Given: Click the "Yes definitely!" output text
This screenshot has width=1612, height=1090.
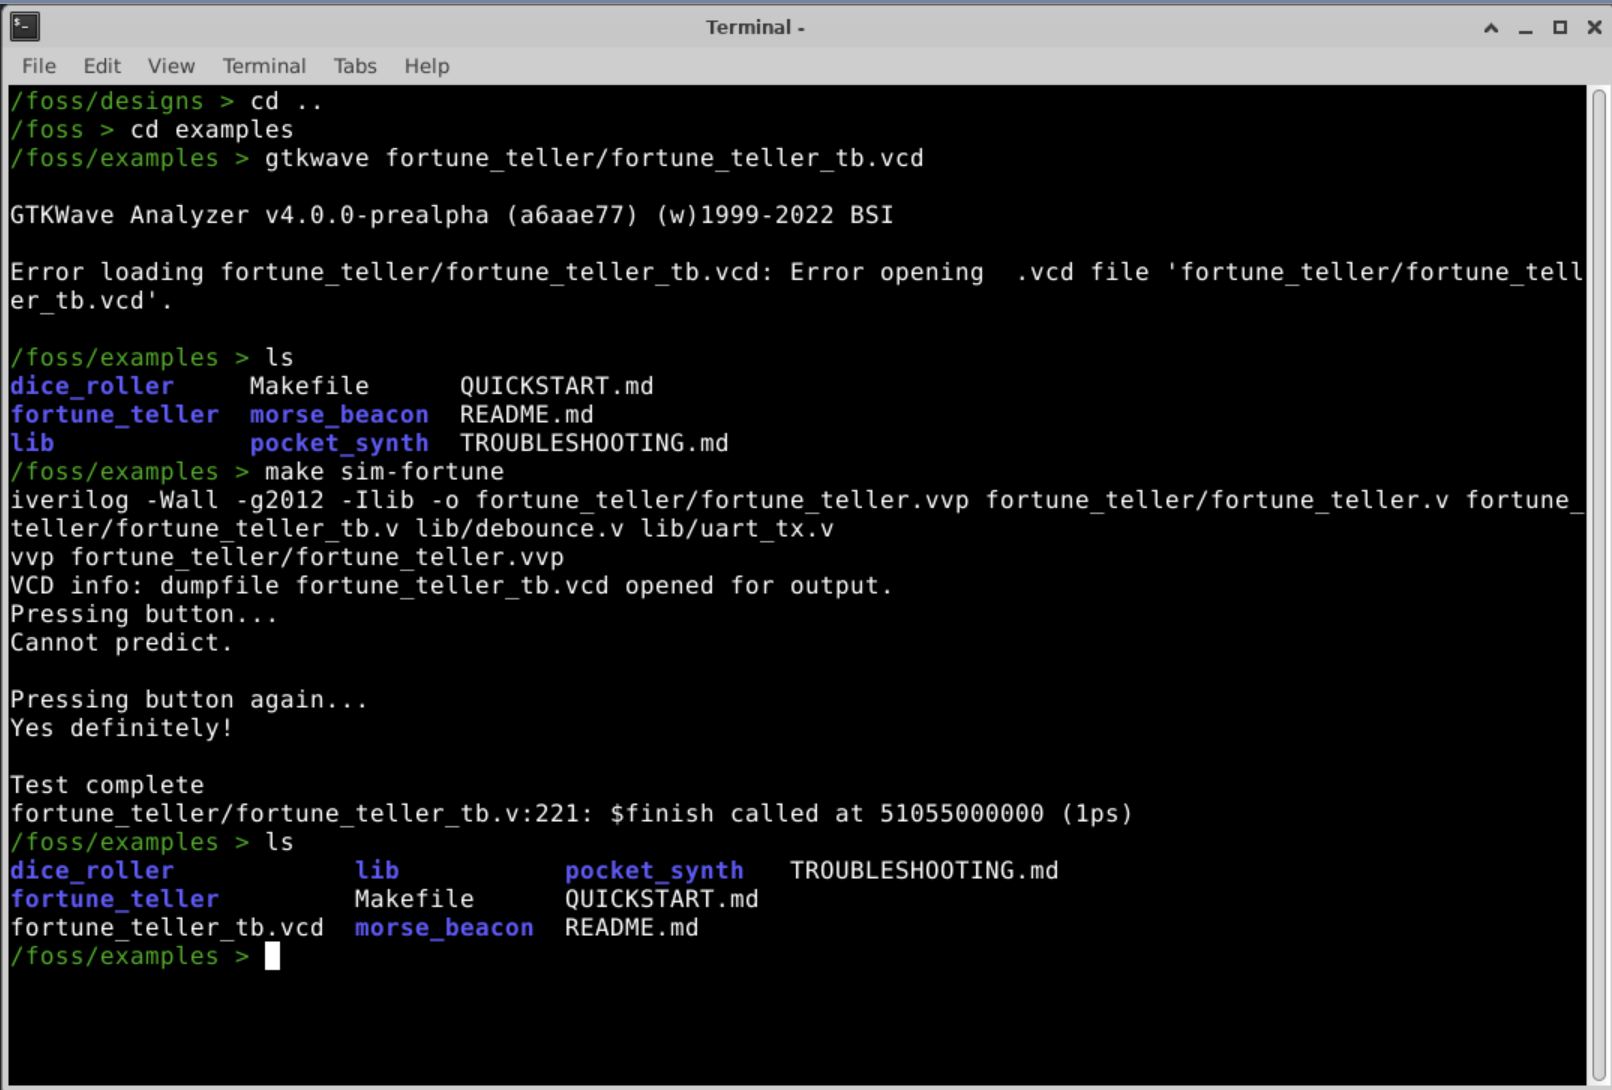Looking at the screenshot, I should 121,728.
